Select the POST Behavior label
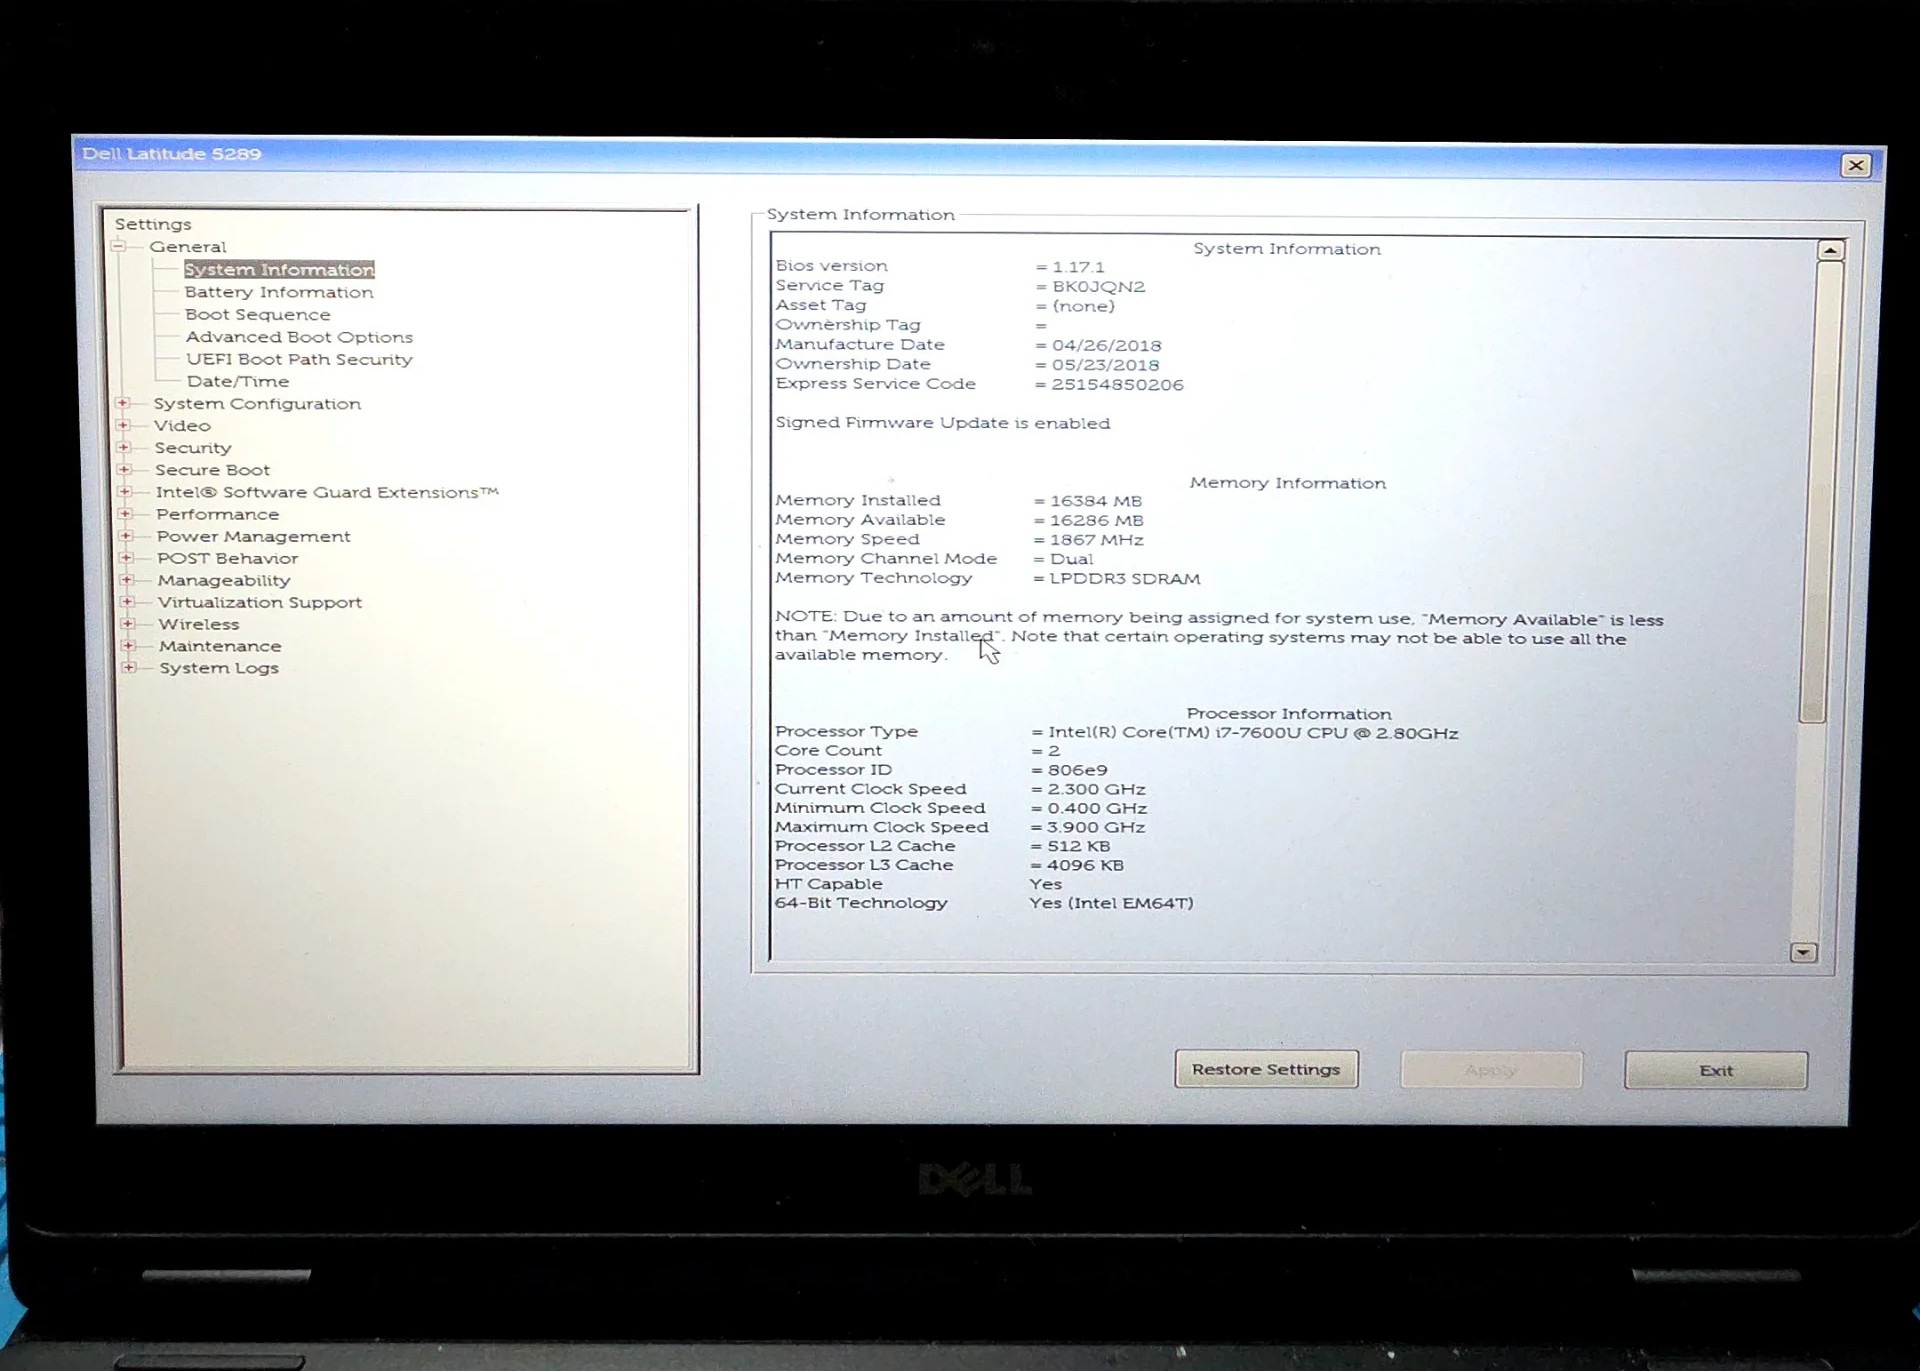 click(x=227, y=558)
